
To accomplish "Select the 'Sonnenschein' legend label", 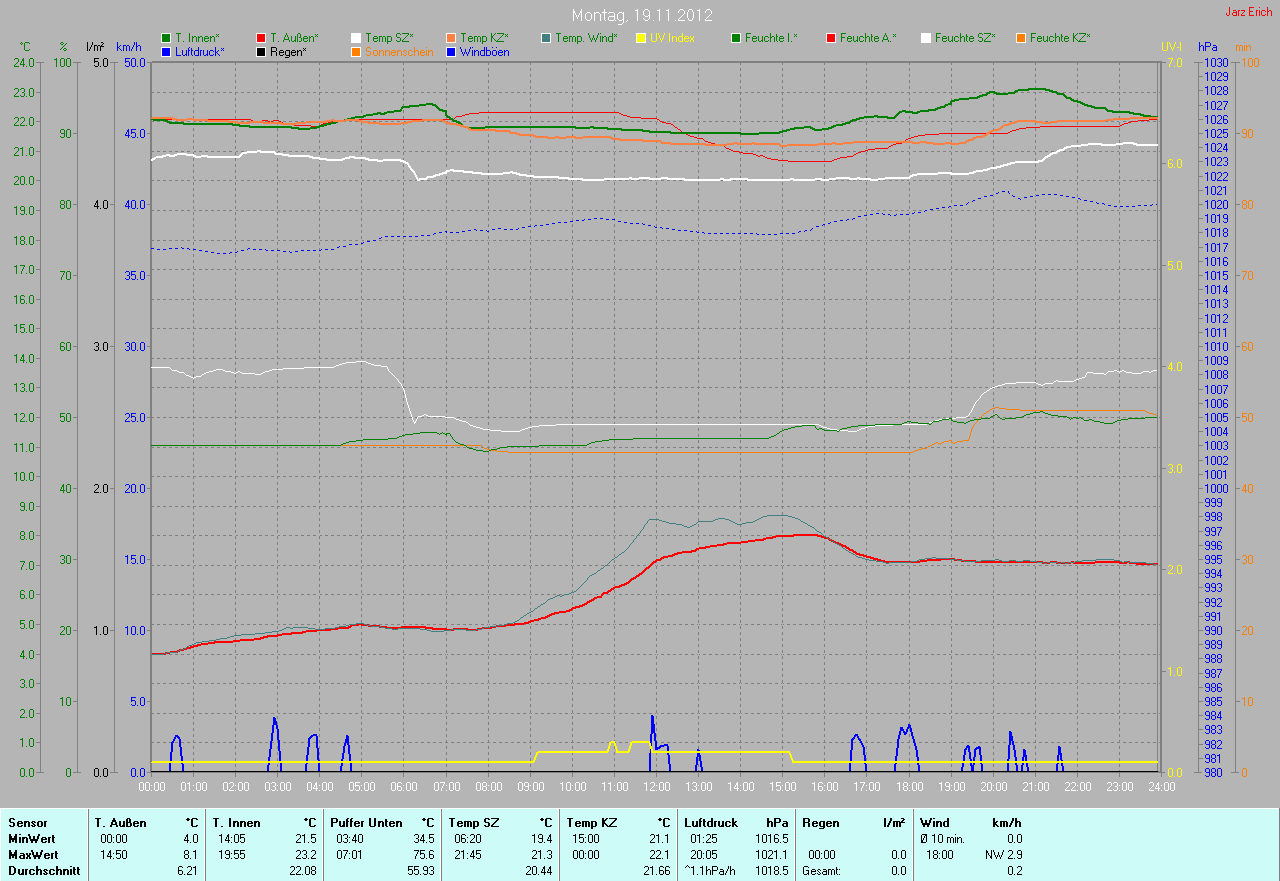I will (399, 51).
